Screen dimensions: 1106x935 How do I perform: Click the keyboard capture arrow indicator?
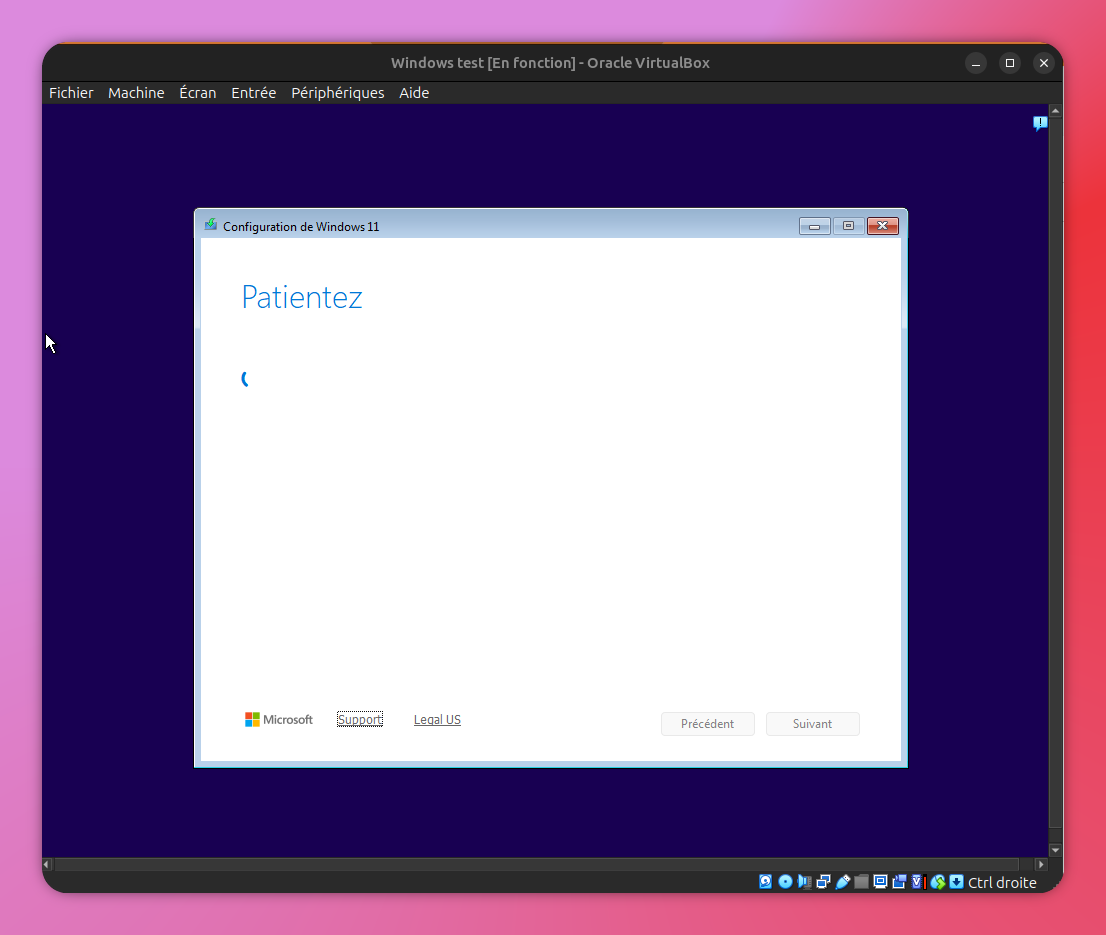pyautogui.click(x=956, y=882)
